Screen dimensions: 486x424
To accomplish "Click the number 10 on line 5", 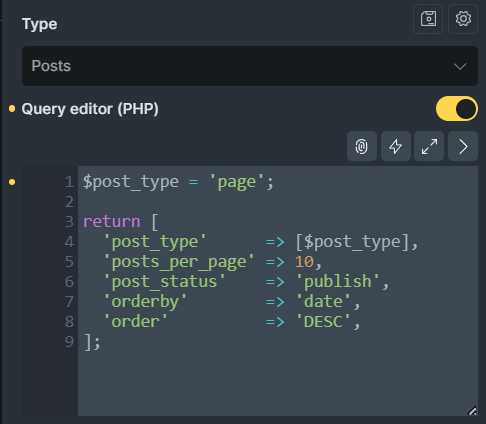I will [304, 262].
